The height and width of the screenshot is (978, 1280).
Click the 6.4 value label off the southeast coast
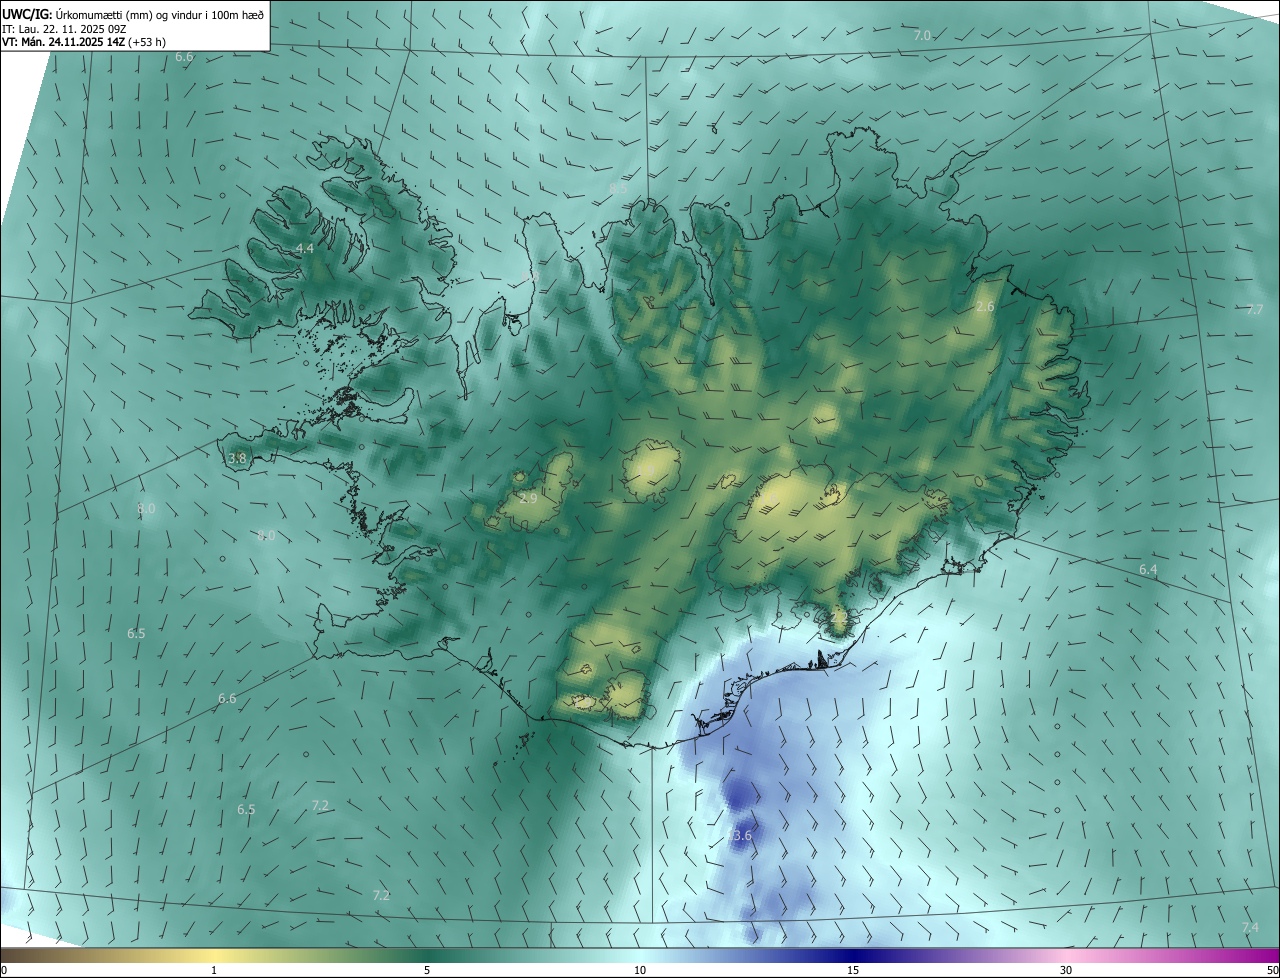tap(1148, 569)
